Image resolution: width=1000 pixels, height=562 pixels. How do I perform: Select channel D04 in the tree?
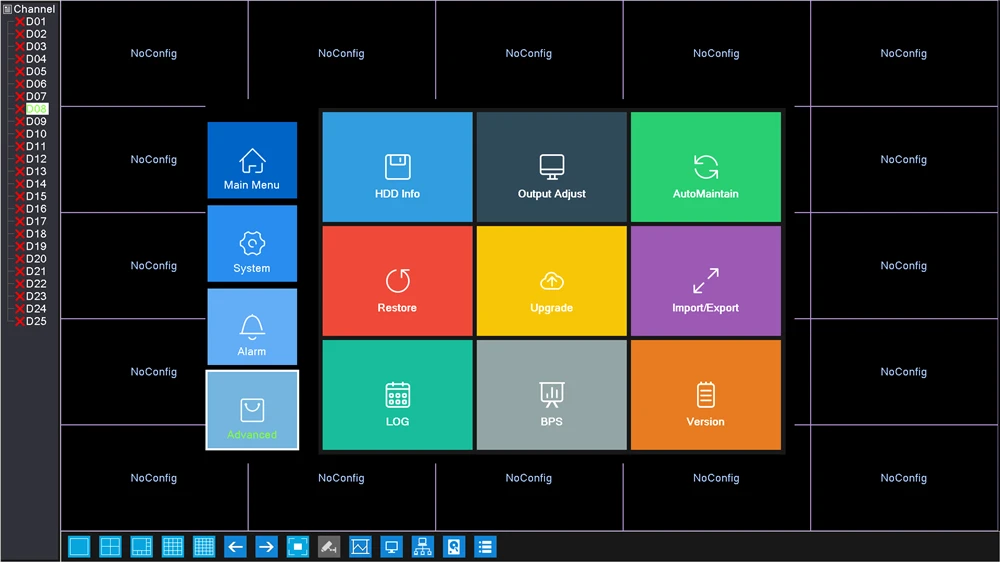tap(36, 59)
